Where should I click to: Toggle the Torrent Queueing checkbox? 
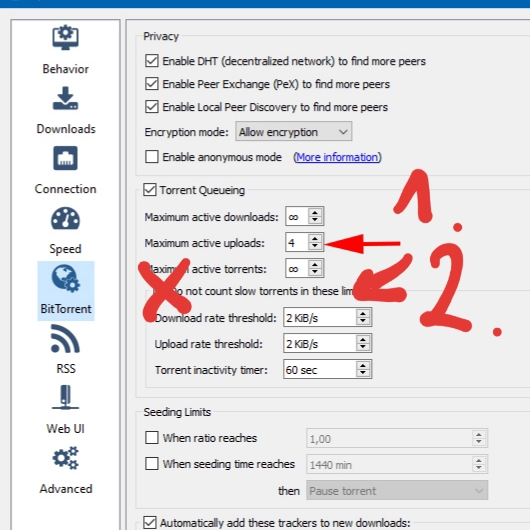click(150, 190)
